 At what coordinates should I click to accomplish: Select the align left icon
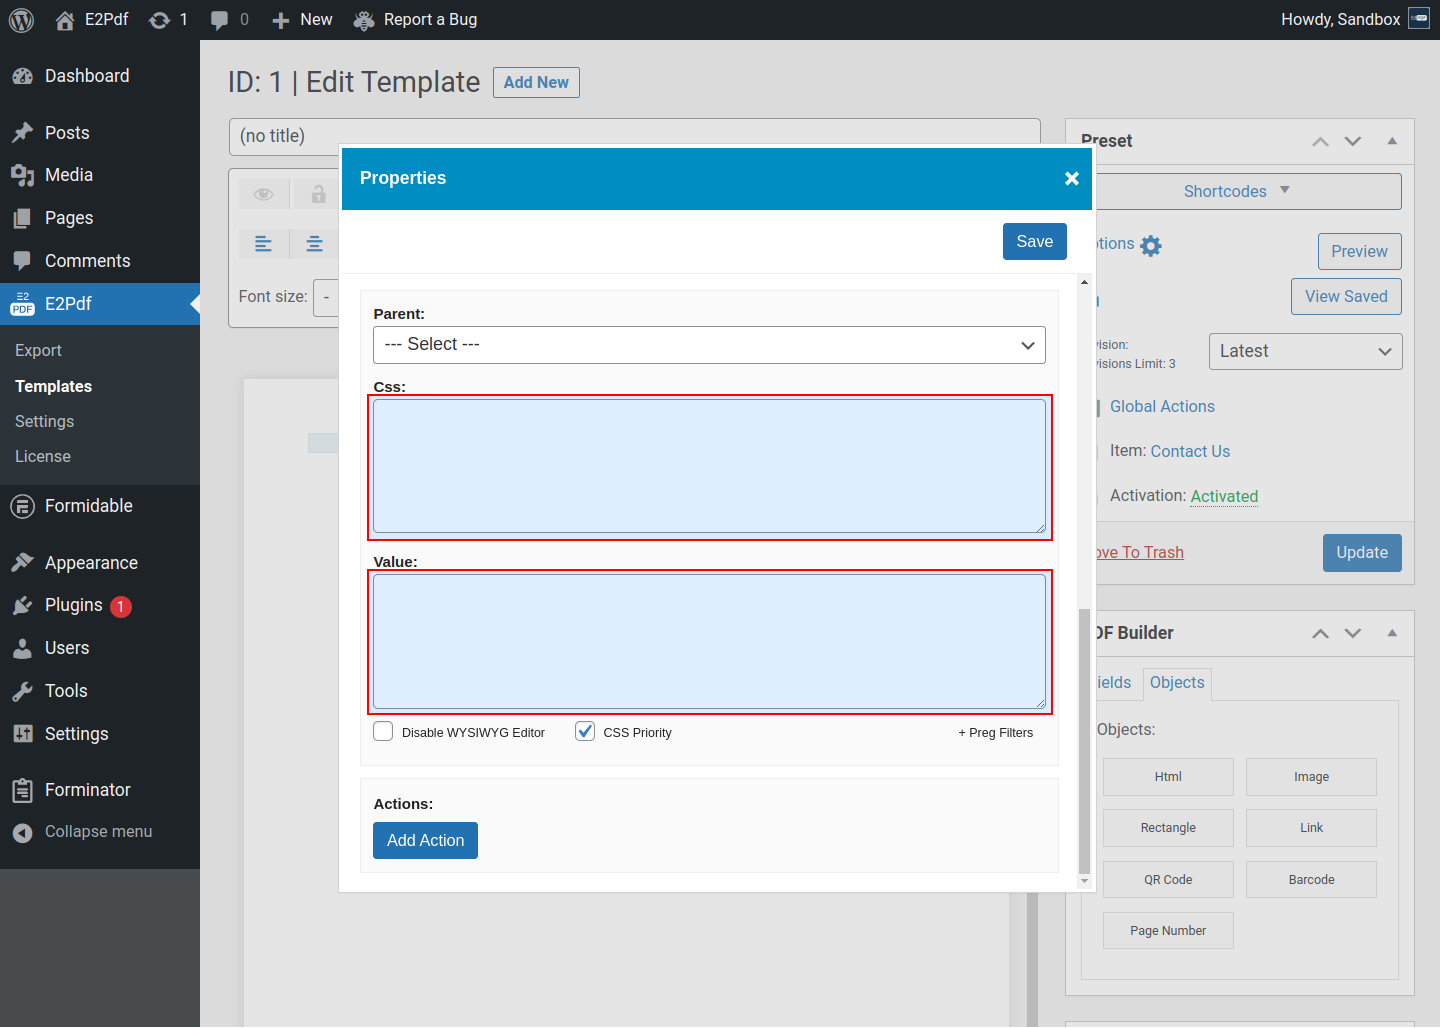[264, 244]
